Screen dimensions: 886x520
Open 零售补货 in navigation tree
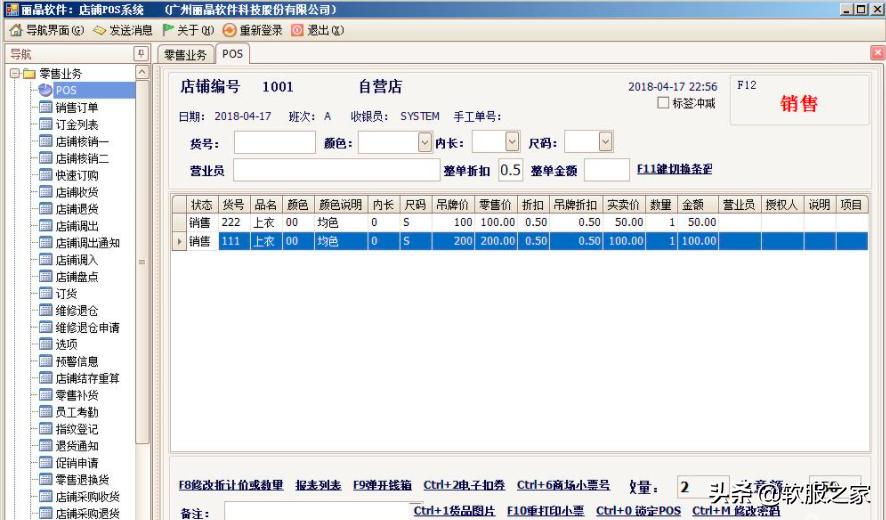(77, 395)
